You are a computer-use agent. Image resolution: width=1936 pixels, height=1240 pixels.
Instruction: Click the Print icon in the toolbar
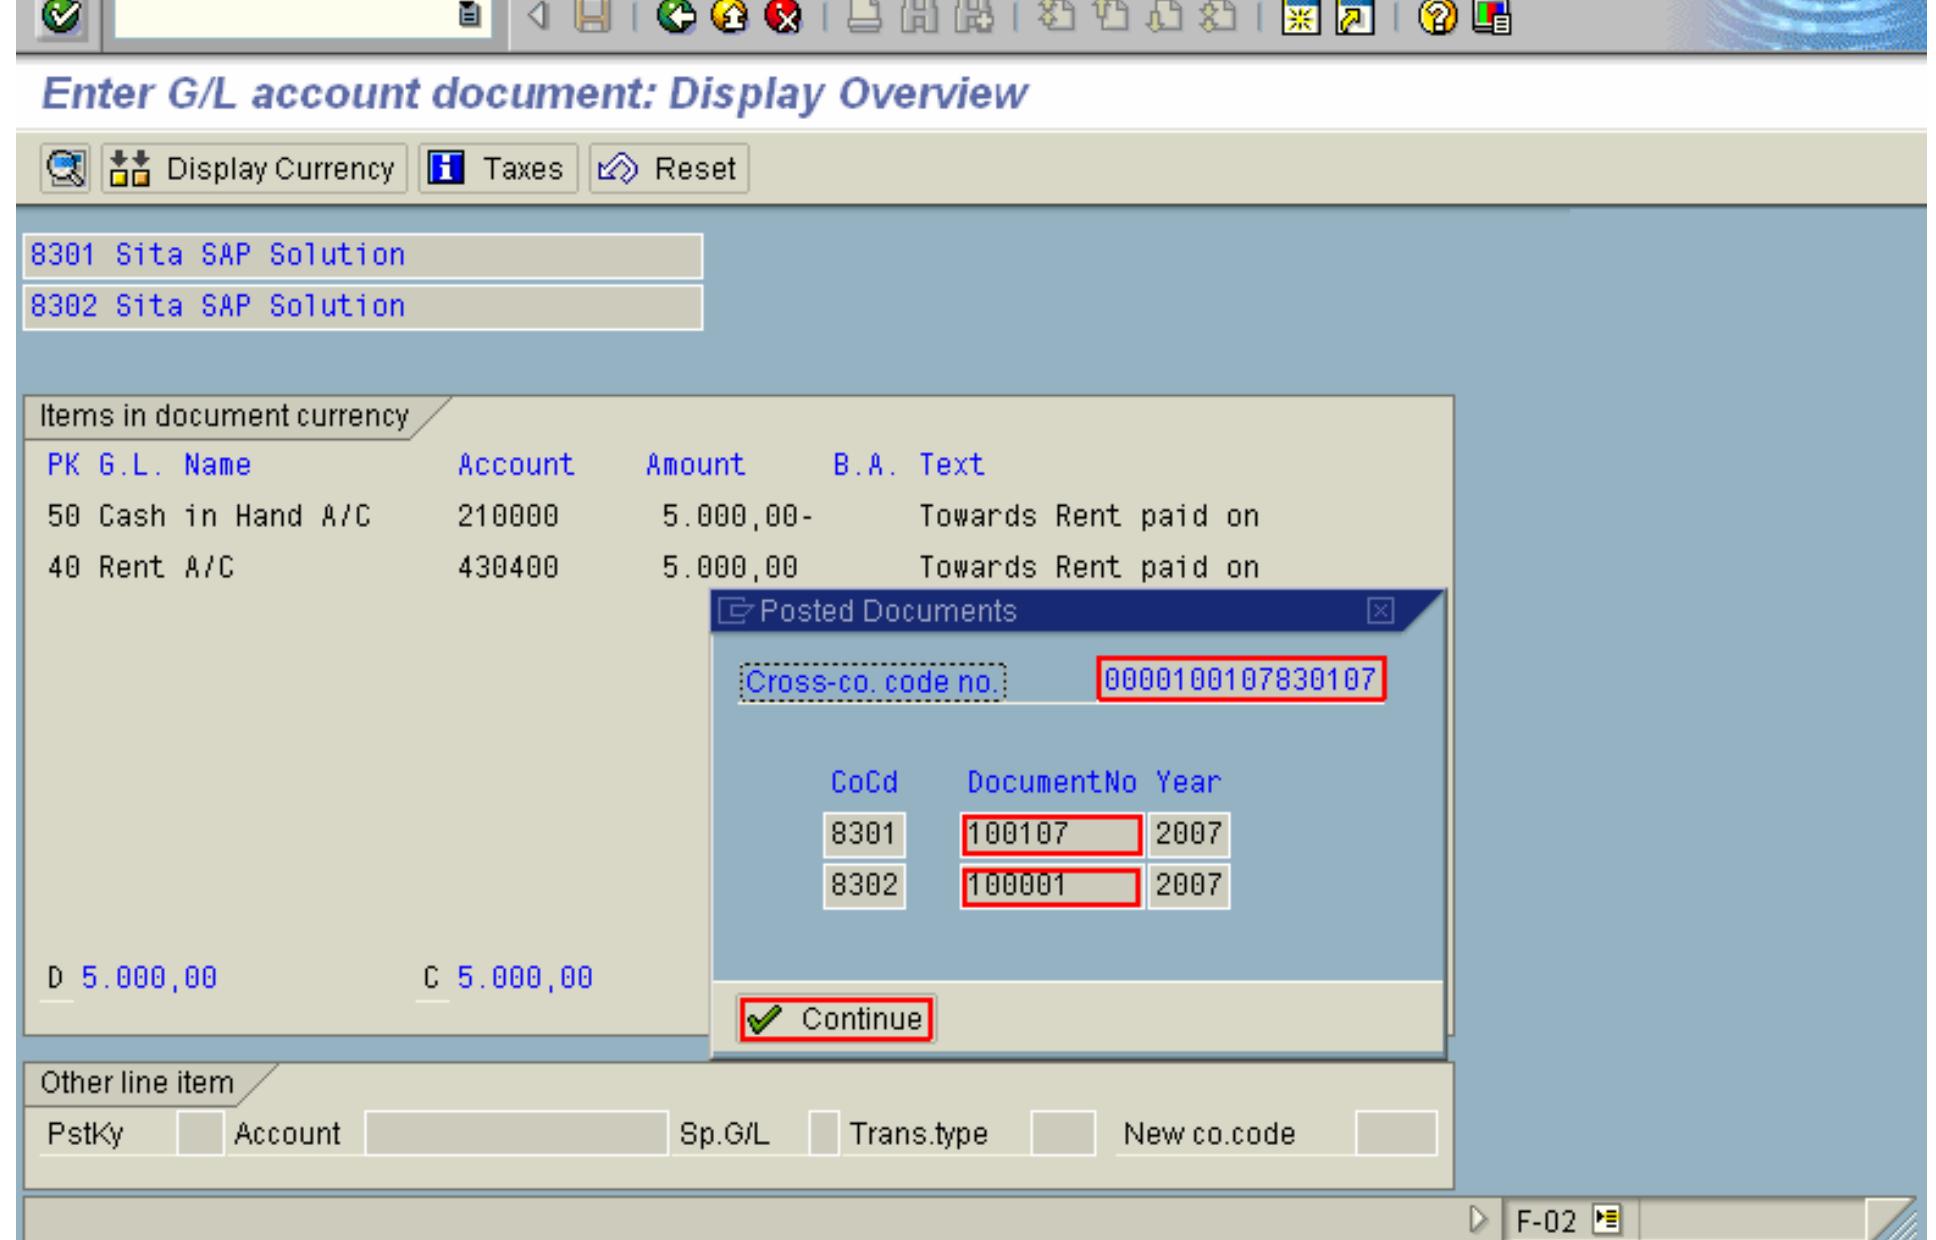click(863, 17)
